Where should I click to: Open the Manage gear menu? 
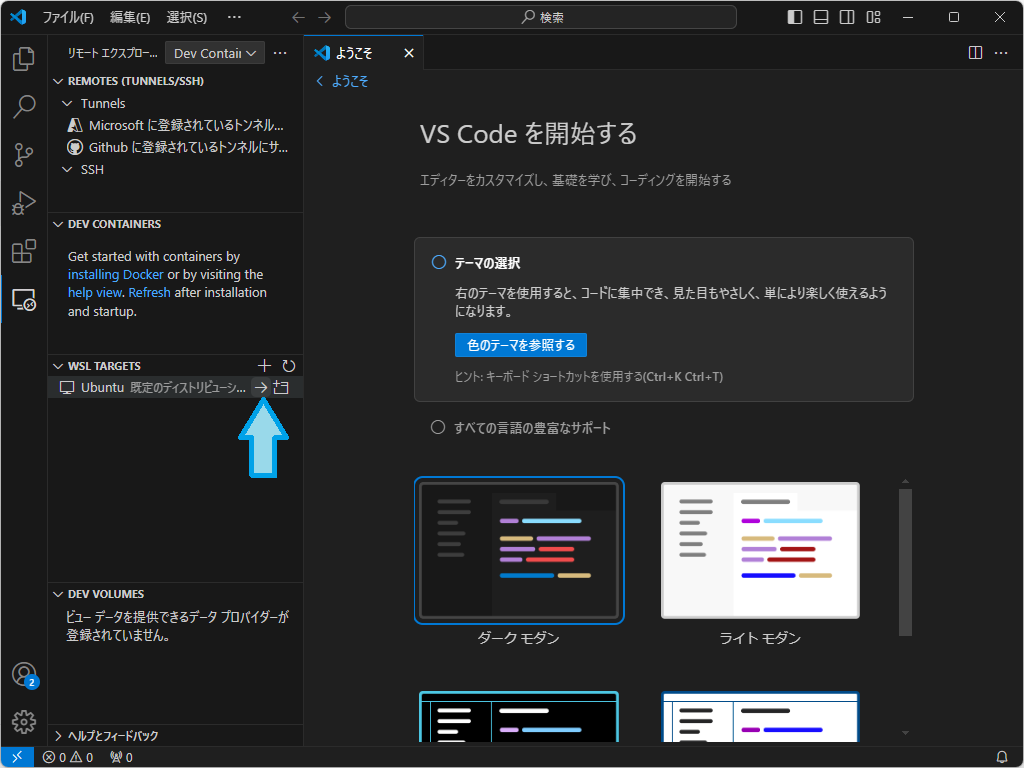24,722
